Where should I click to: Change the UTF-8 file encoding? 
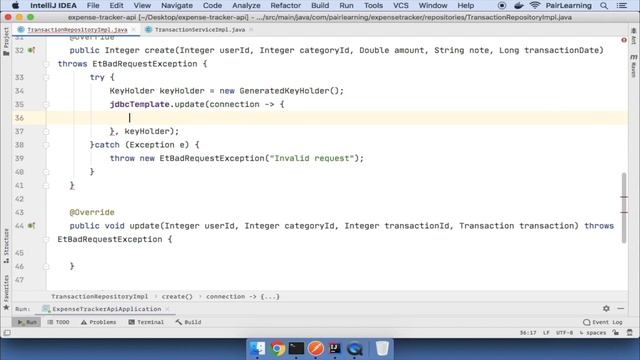point(564,333)
